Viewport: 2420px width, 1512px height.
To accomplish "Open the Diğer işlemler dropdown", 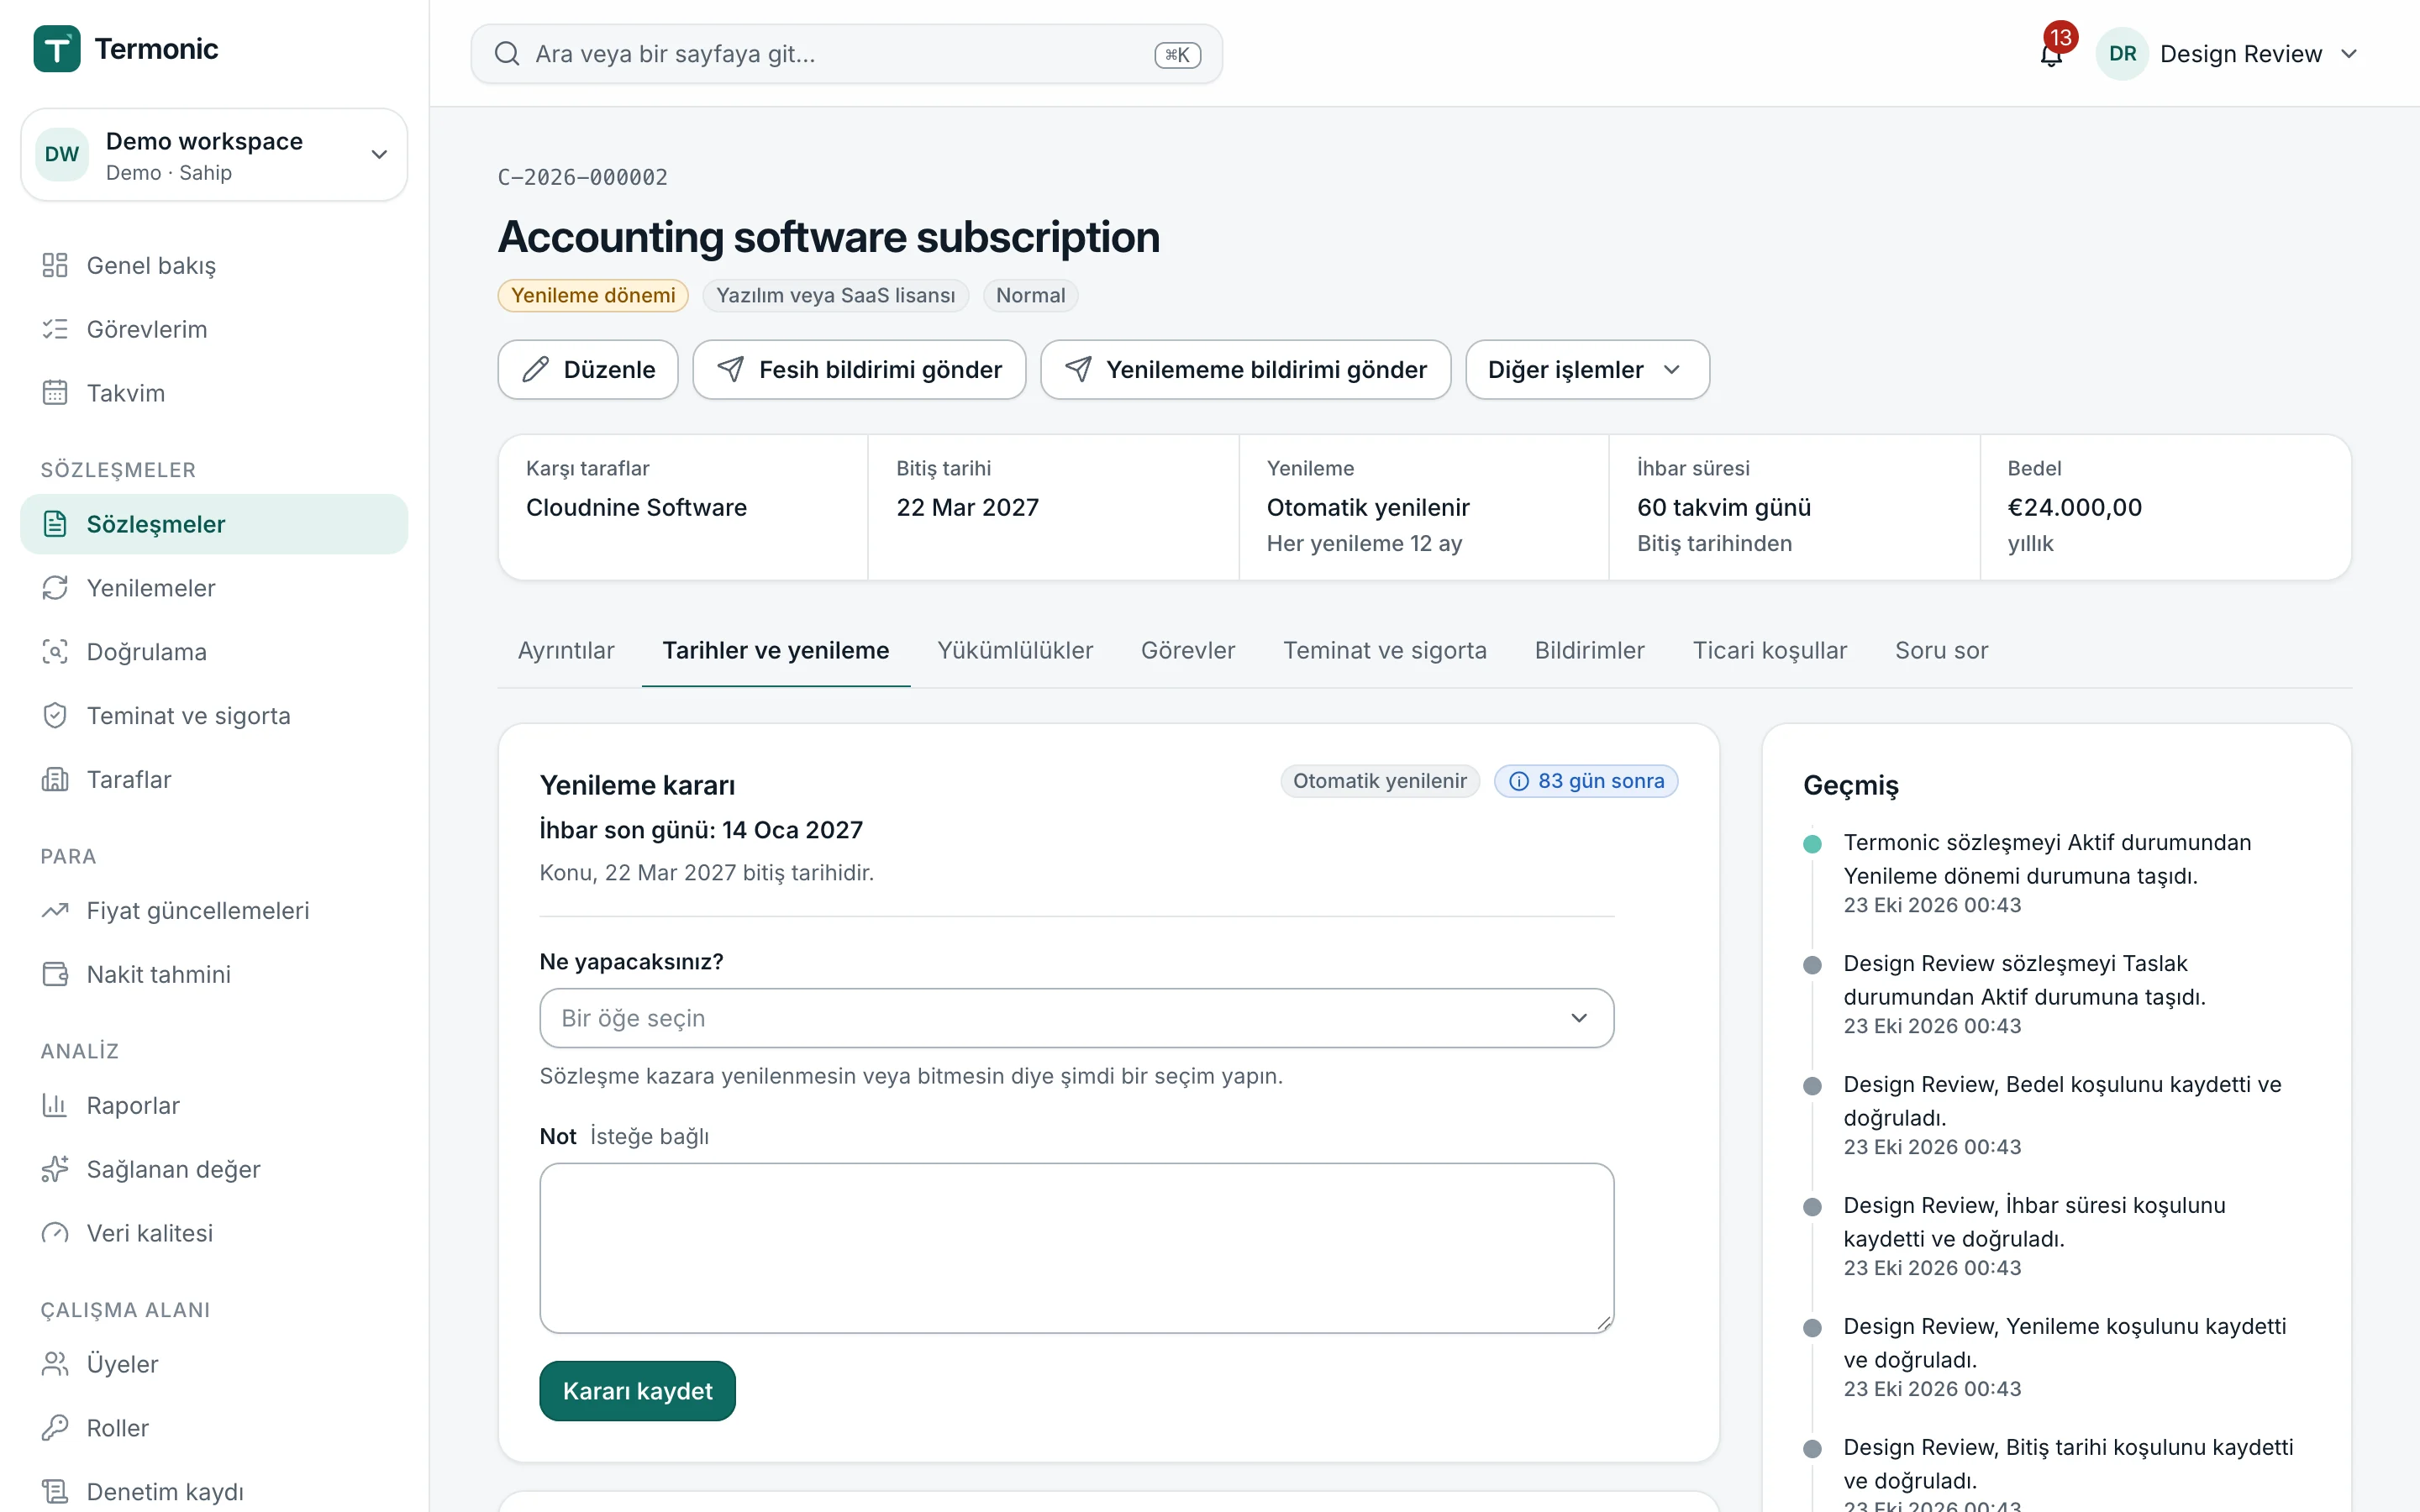I will click(1587, 370).
